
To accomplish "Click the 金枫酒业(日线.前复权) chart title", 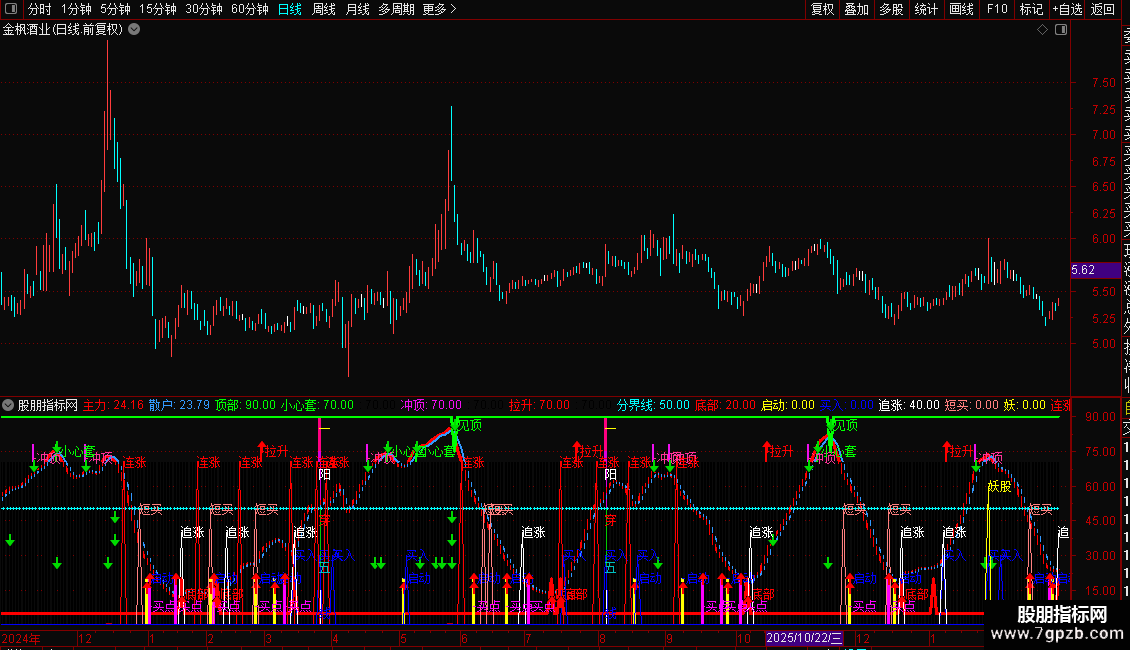I will pos(63,30).
